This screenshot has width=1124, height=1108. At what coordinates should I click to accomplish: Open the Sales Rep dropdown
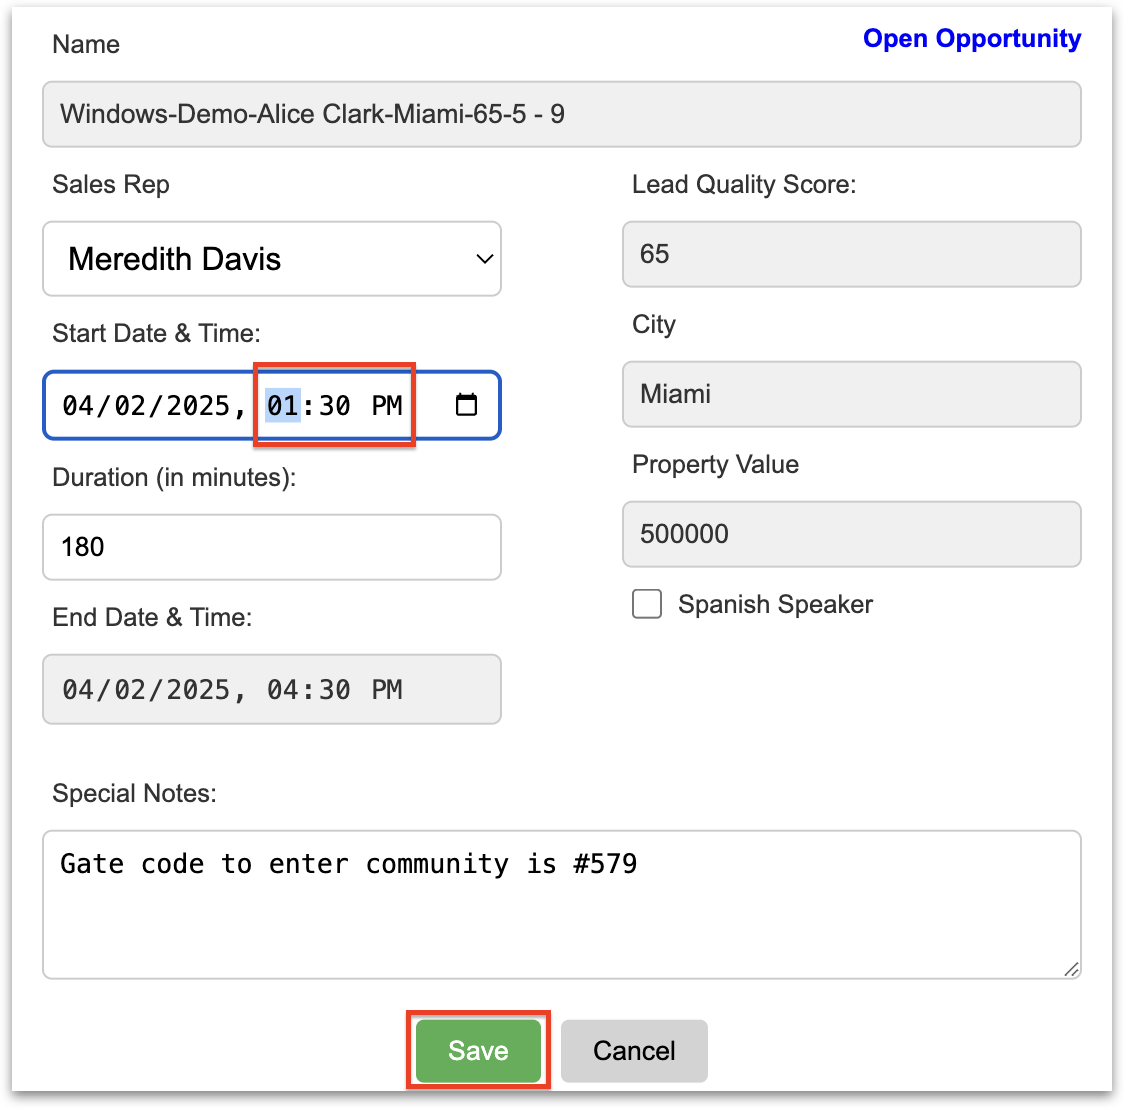point(272,259)
